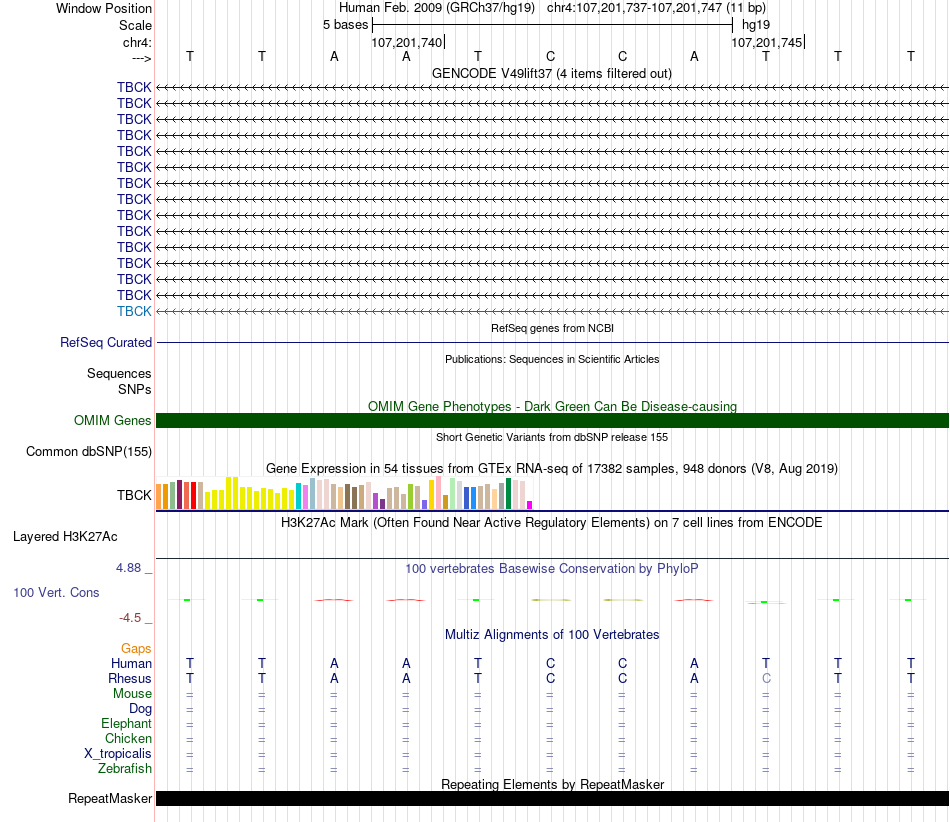The height and width of the screenshot is (822, 950).
Task: Open the OMIM Gene Phenotypes track title
Action: point(552,406)
